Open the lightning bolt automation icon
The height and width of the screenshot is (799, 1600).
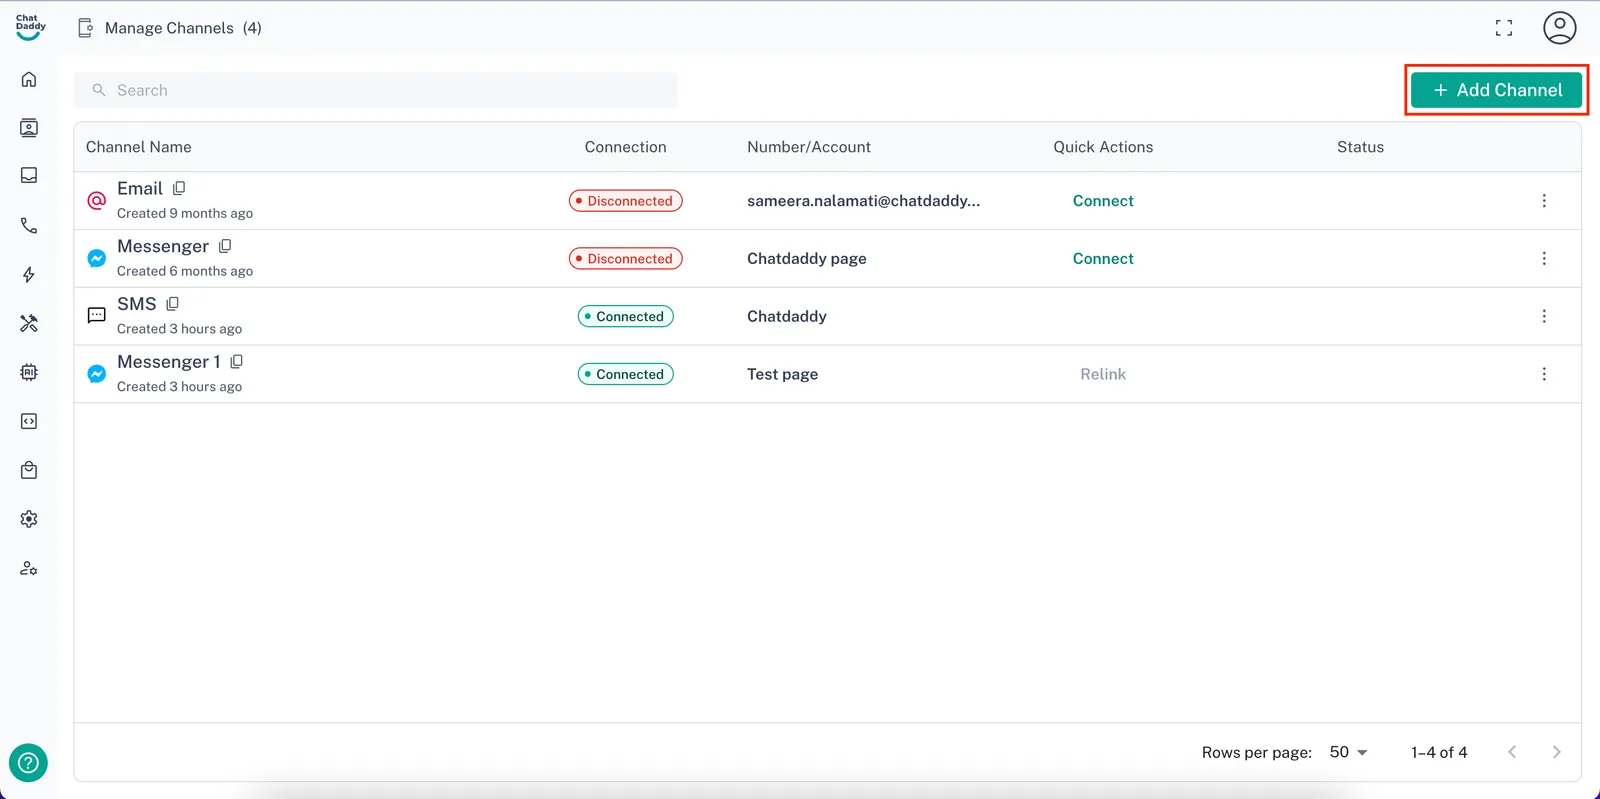point(29,275)
